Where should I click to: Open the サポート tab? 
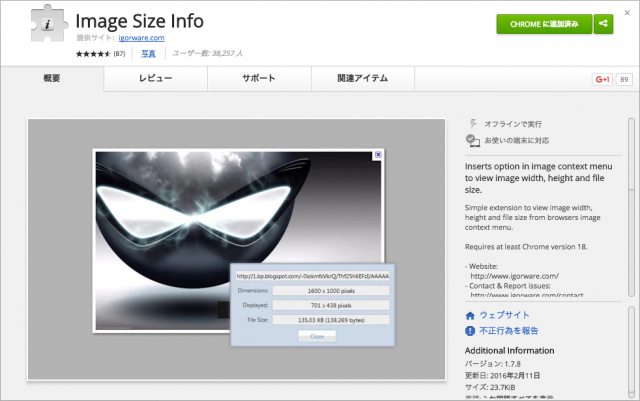[x=259, y=78]
